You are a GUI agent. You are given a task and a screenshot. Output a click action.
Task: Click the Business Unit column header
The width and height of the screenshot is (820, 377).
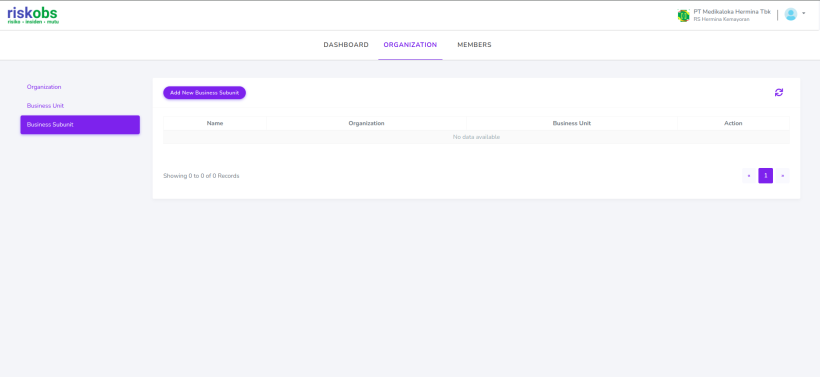(572, 123)
